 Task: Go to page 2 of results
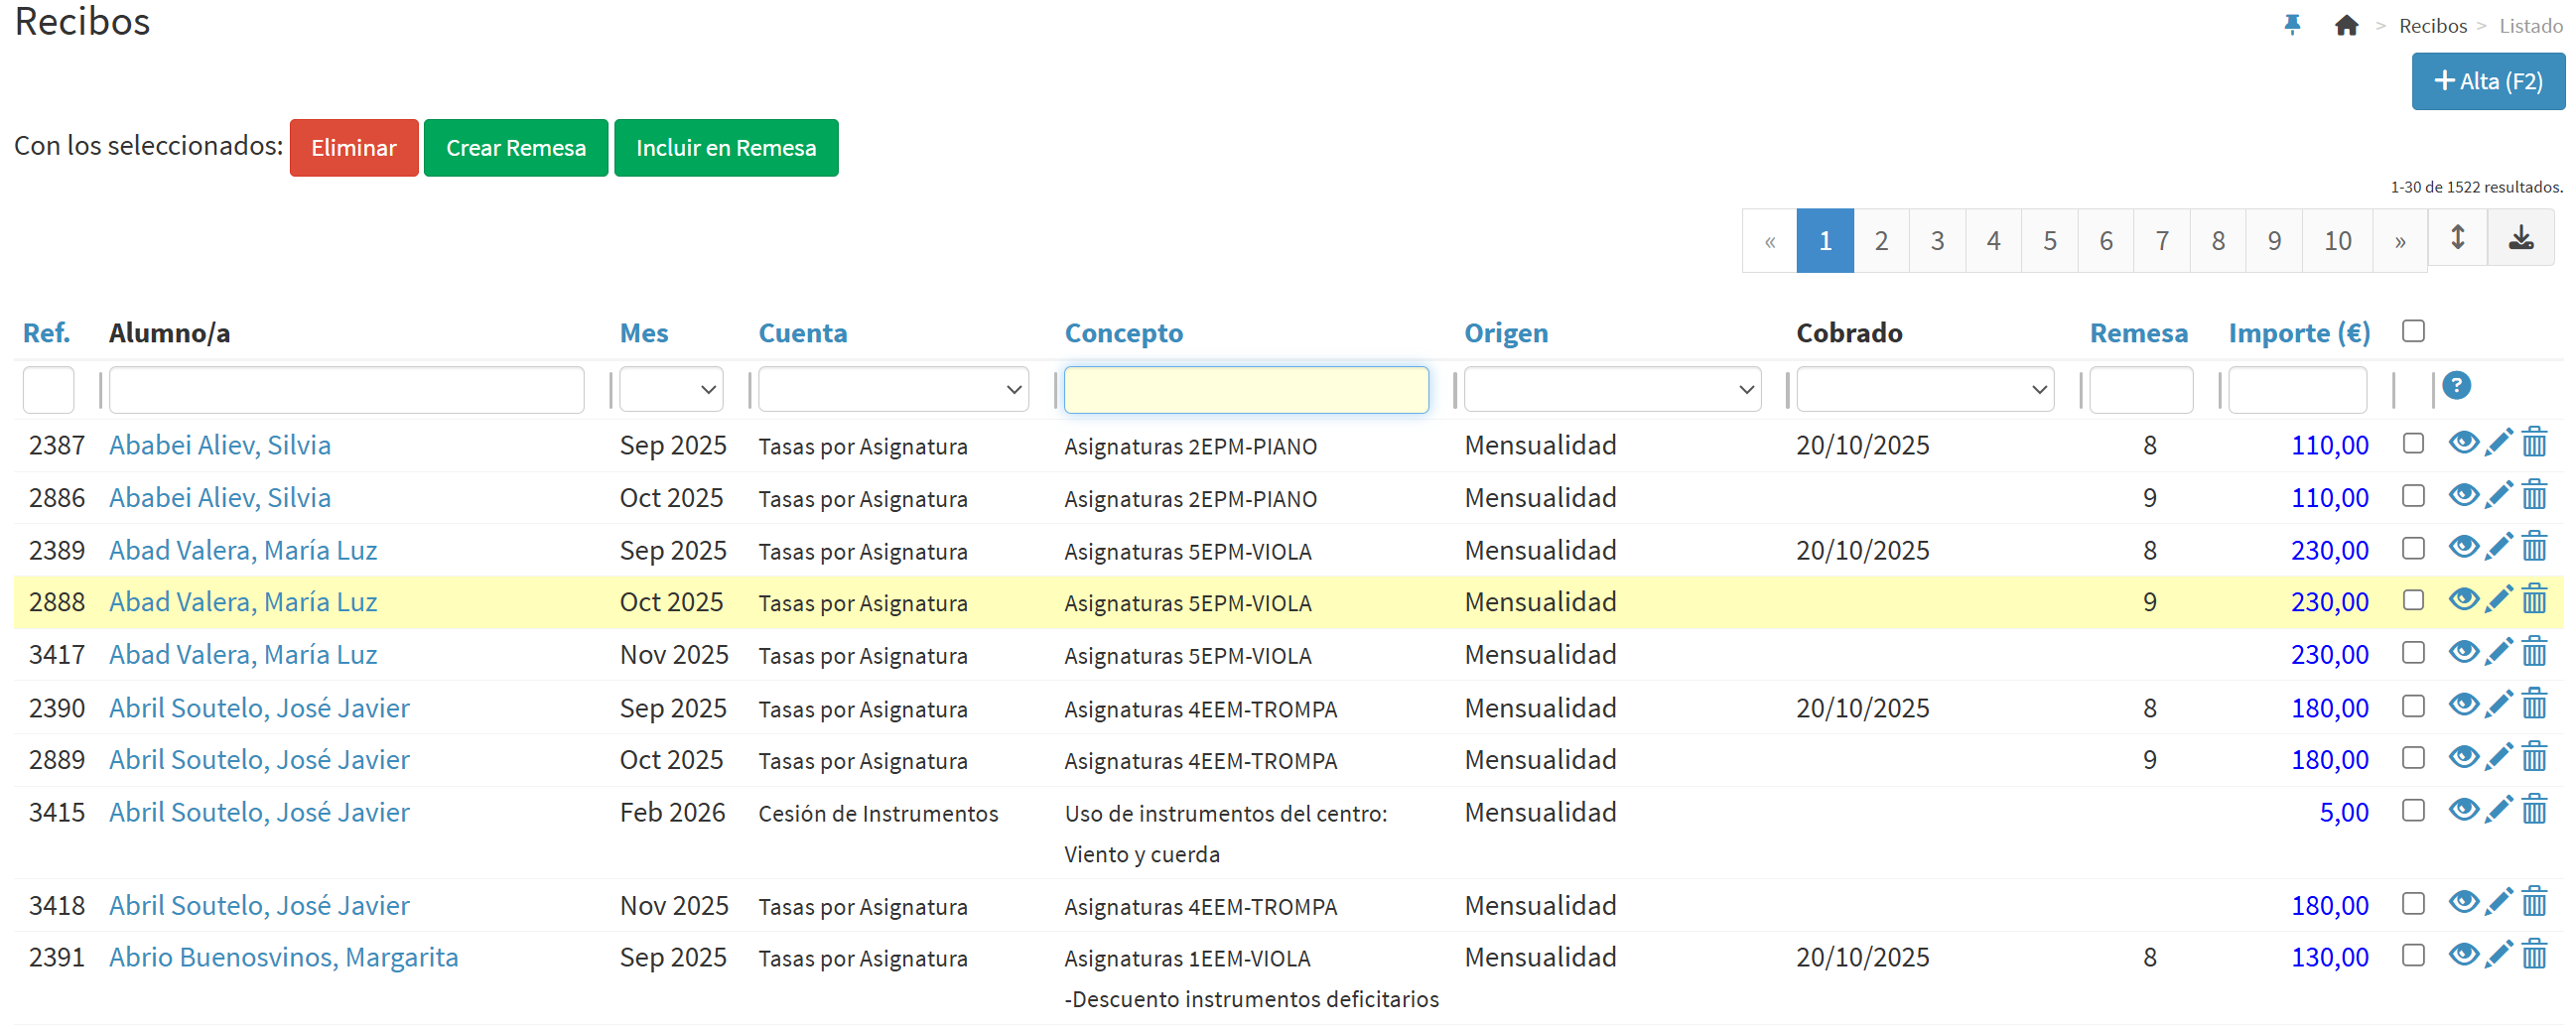coord(1881,240)
